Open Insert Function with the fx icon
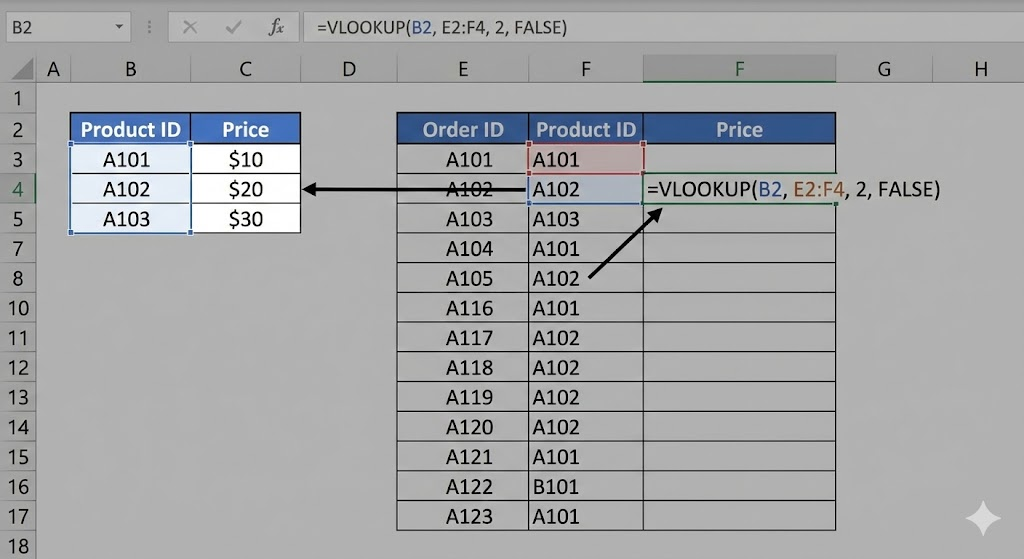Viewport: 1024px width, 559px height. click(x=276, y=27)
